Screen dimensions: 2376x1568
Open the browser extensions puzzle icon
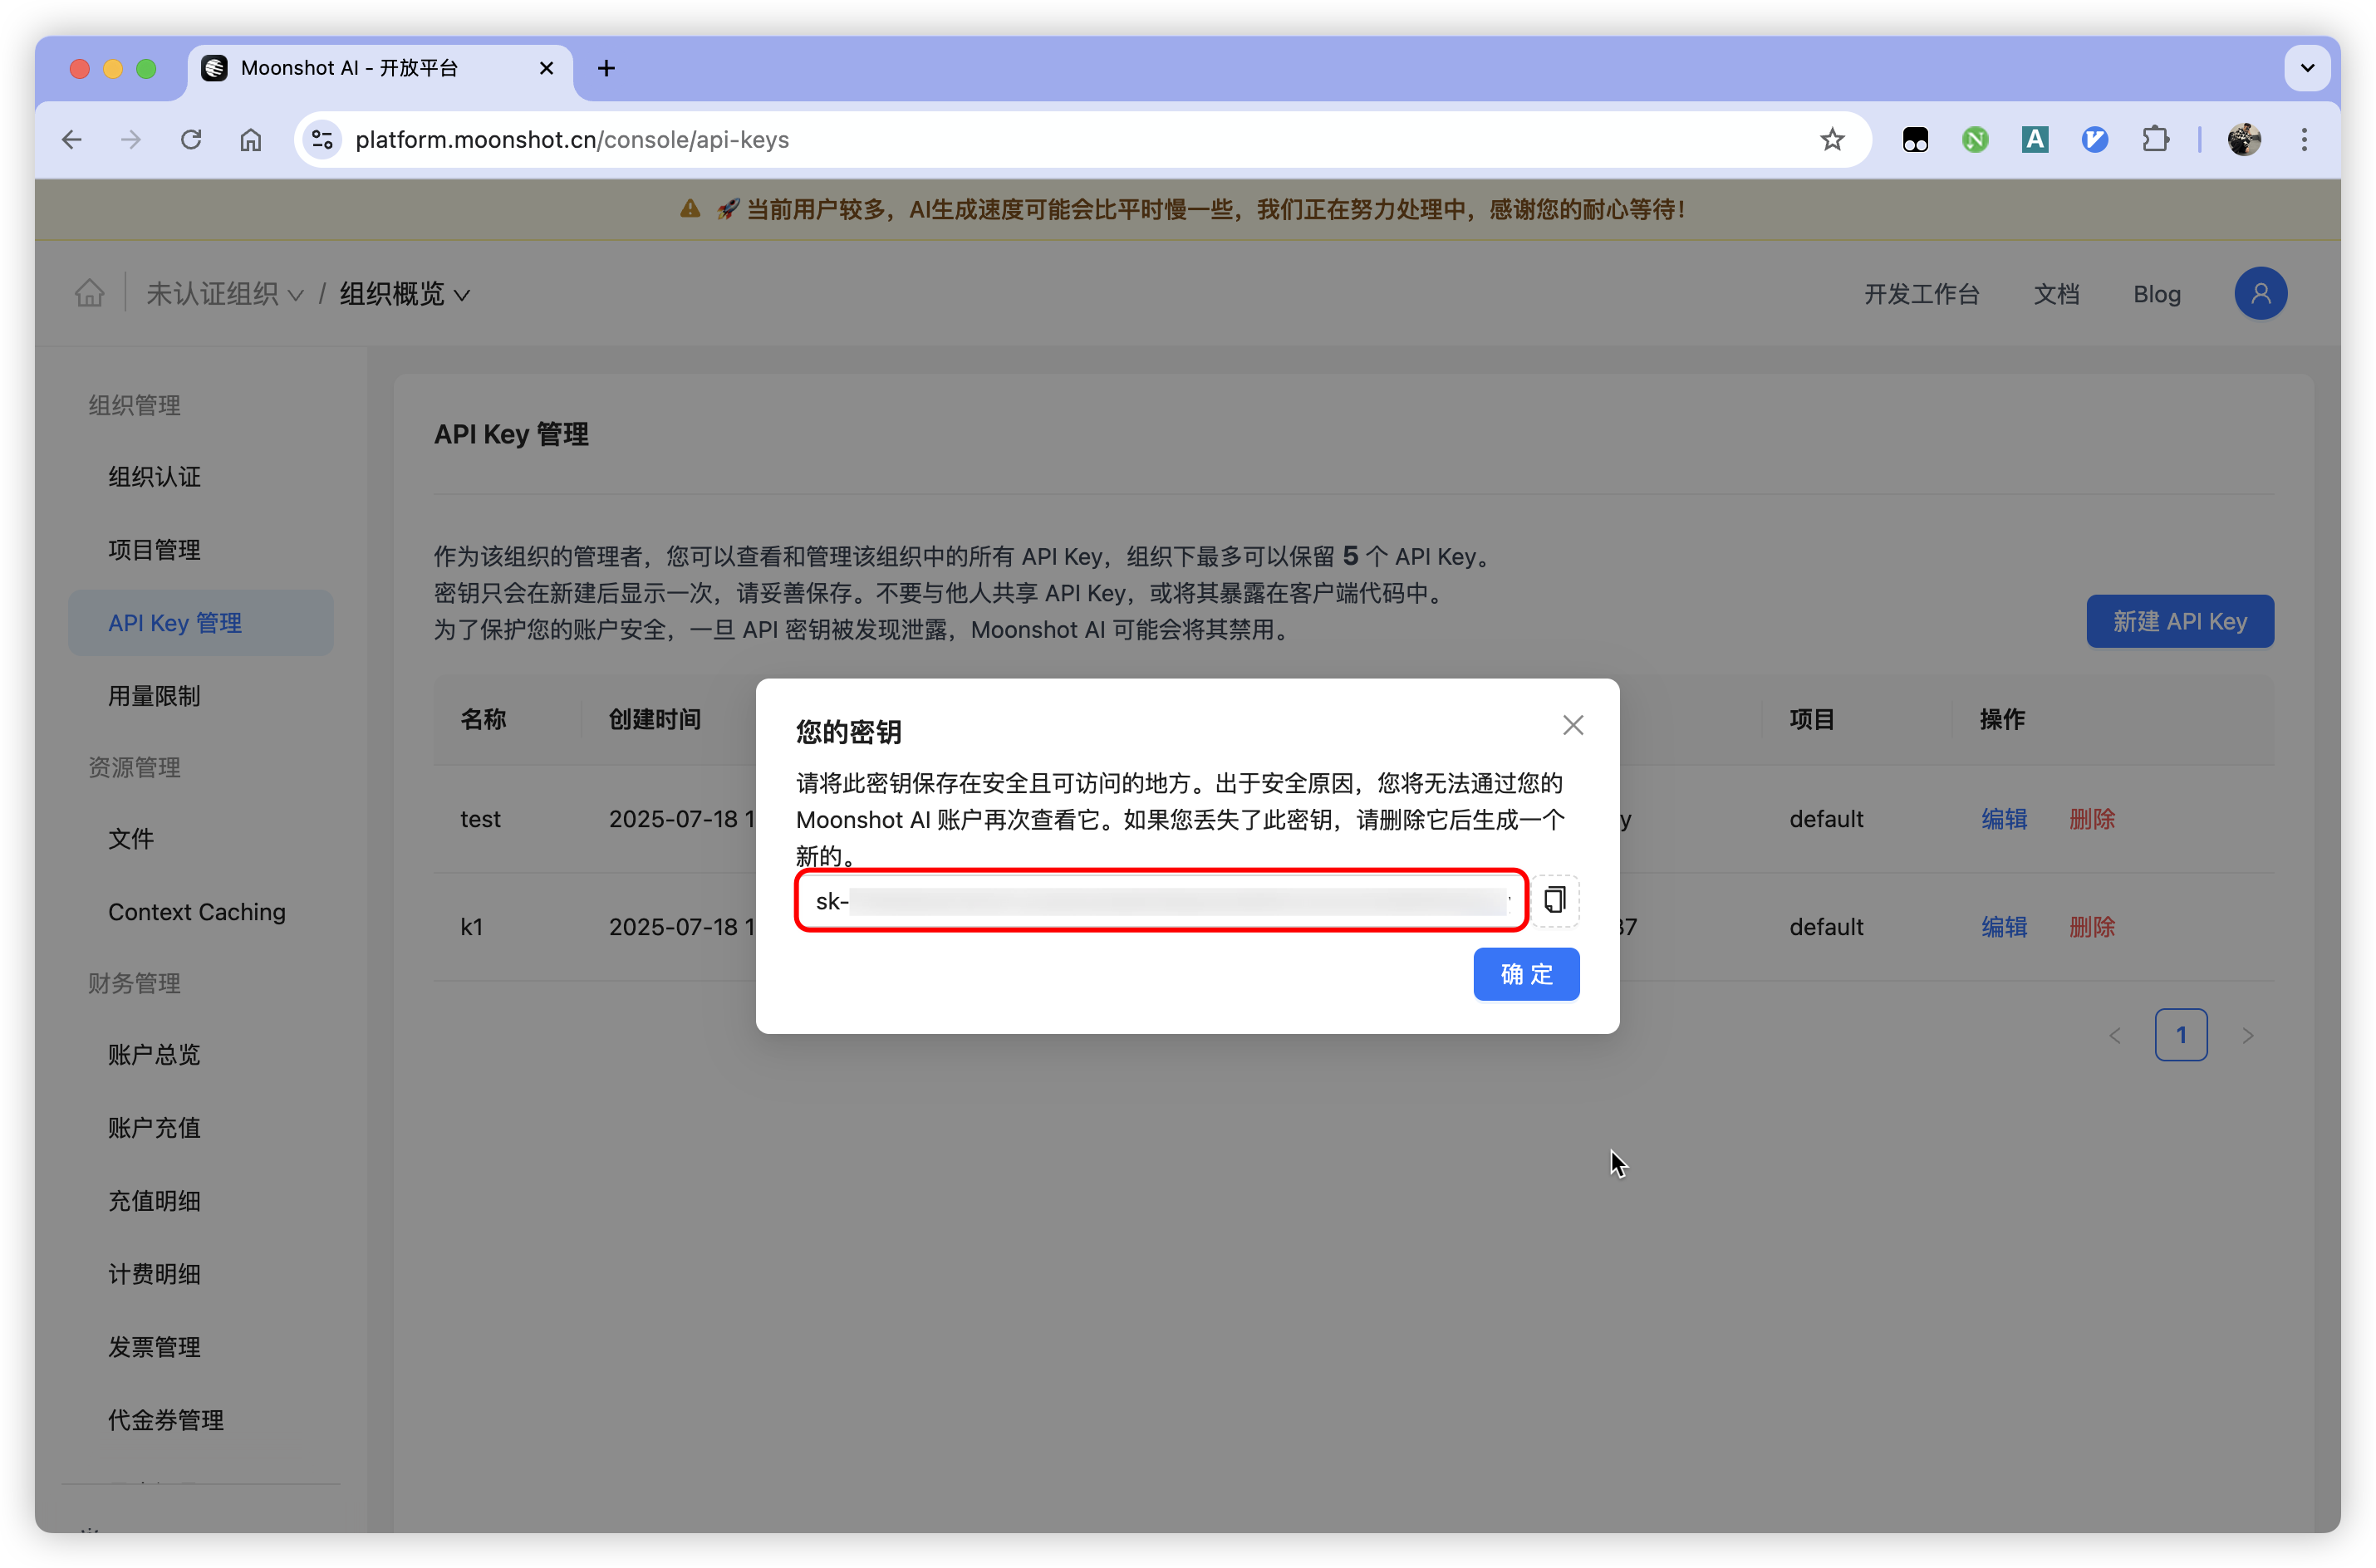(2155, 140)
